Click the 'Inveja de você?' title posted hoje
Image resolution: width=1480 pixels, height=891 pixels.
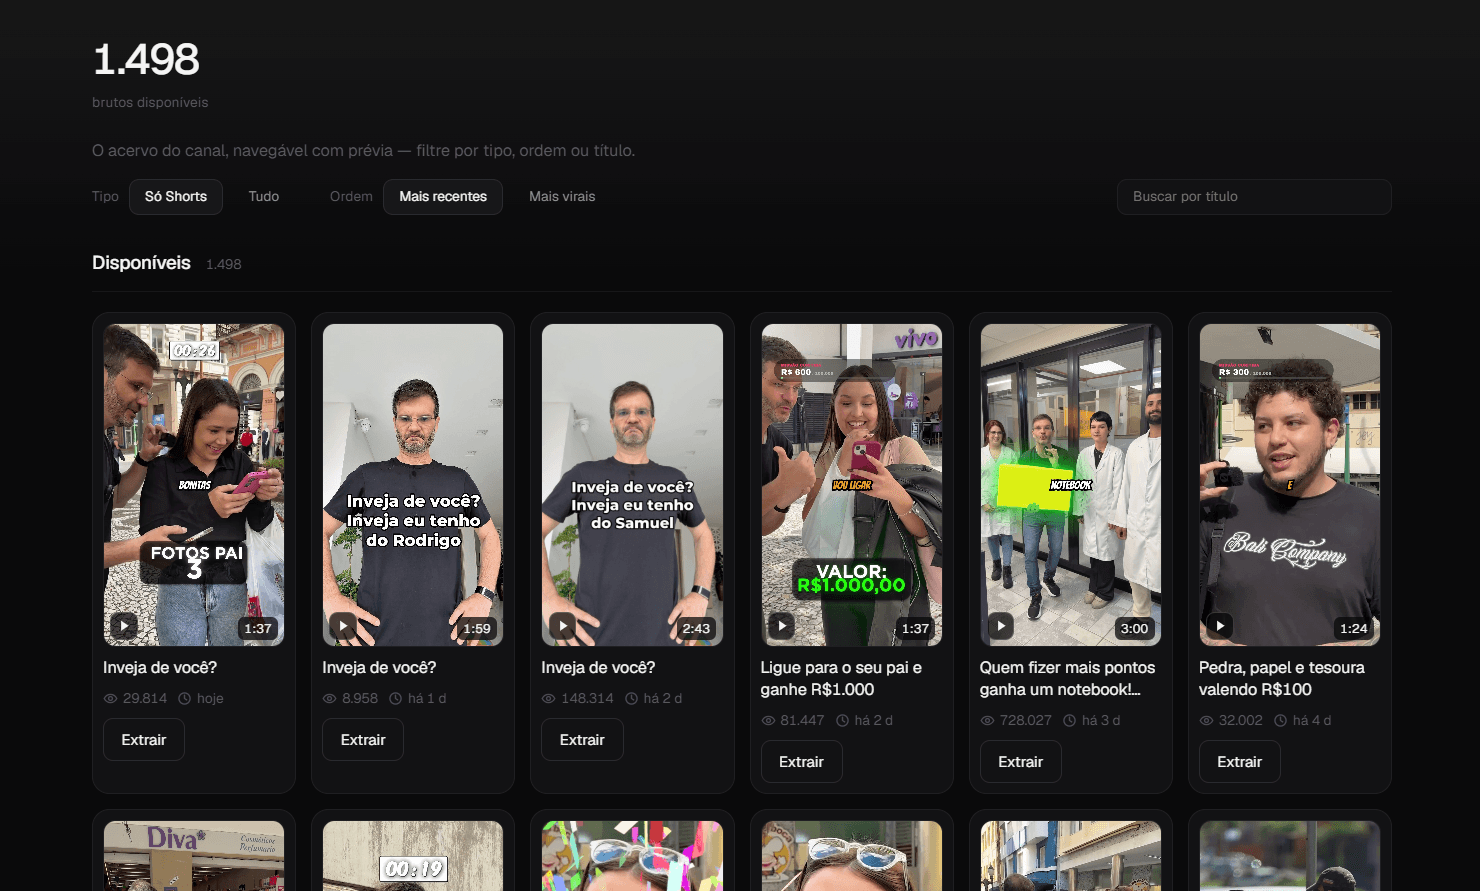pyautogui.click(x=160, y=668)
